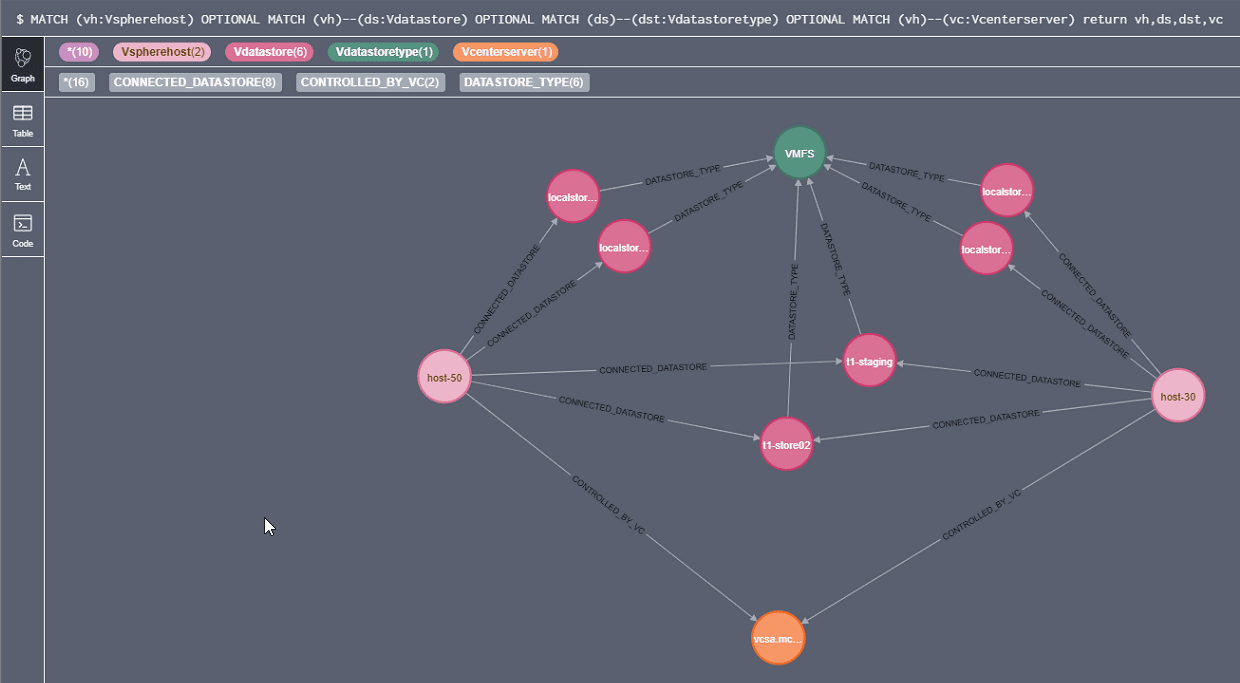Click the t1-store02 datastore node
Screen dimensions: 1240x683
[x=786, y=443]
